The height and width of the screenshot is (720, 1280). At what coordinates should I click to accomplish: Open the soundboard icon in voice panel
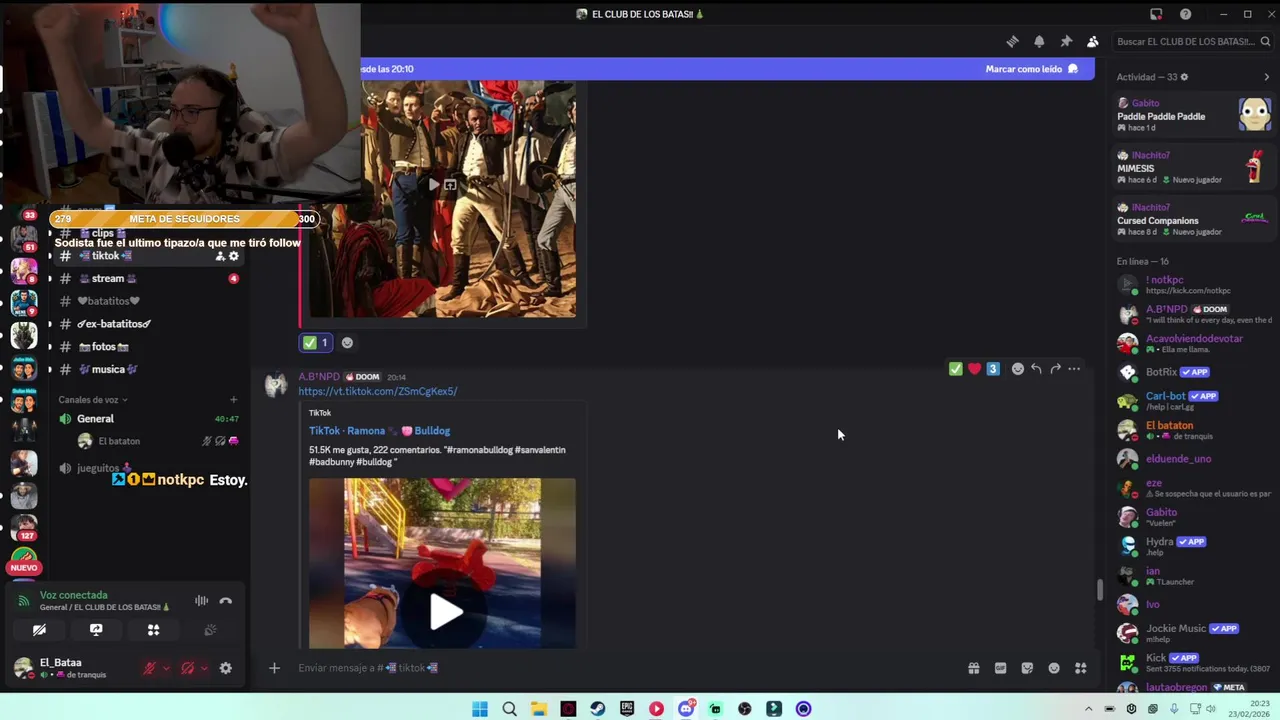click(x=210, y=630)
